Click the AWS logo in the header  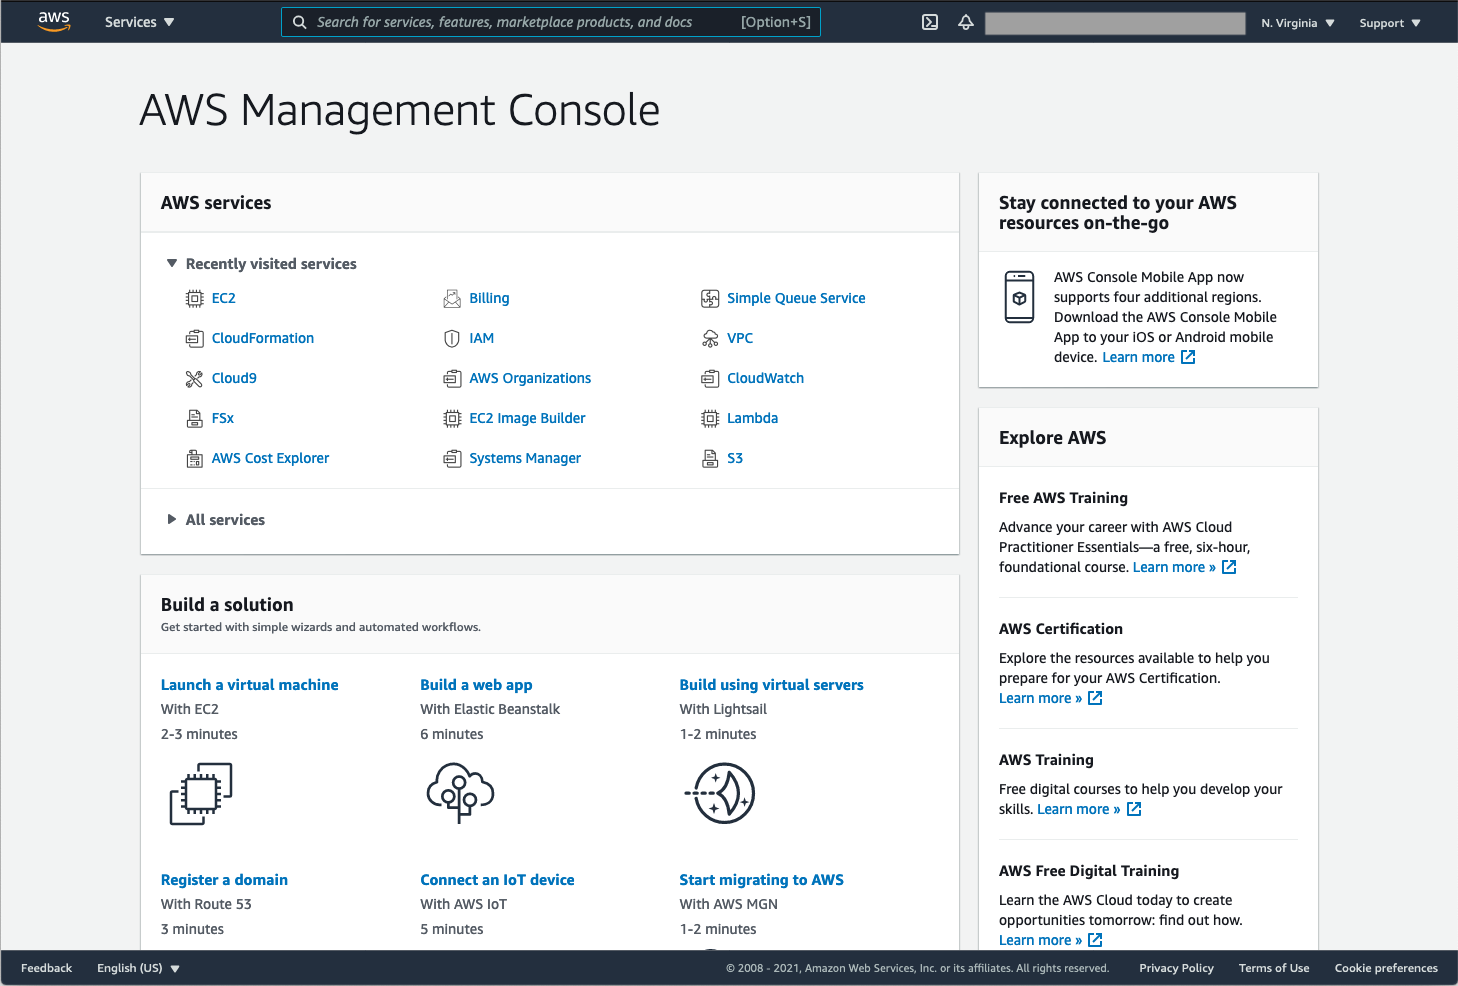(x=54, y=22)
